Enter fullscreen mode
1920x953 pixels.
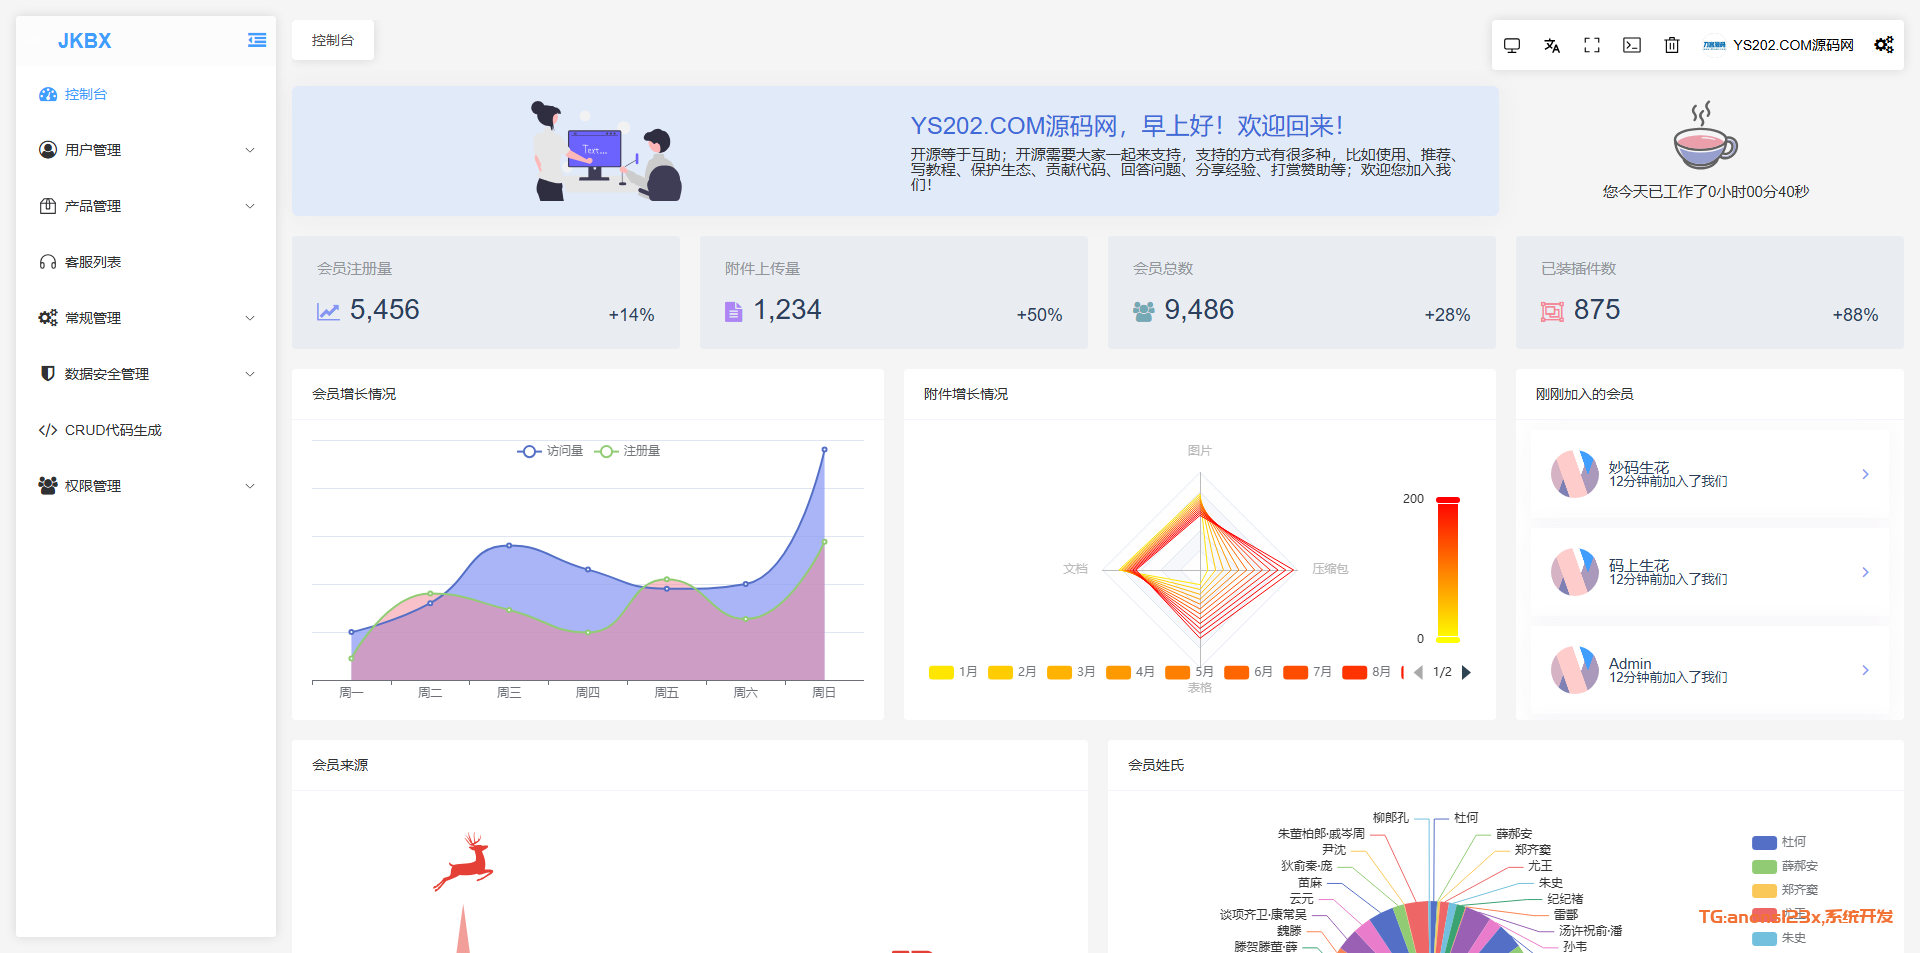coord(1592,45)
